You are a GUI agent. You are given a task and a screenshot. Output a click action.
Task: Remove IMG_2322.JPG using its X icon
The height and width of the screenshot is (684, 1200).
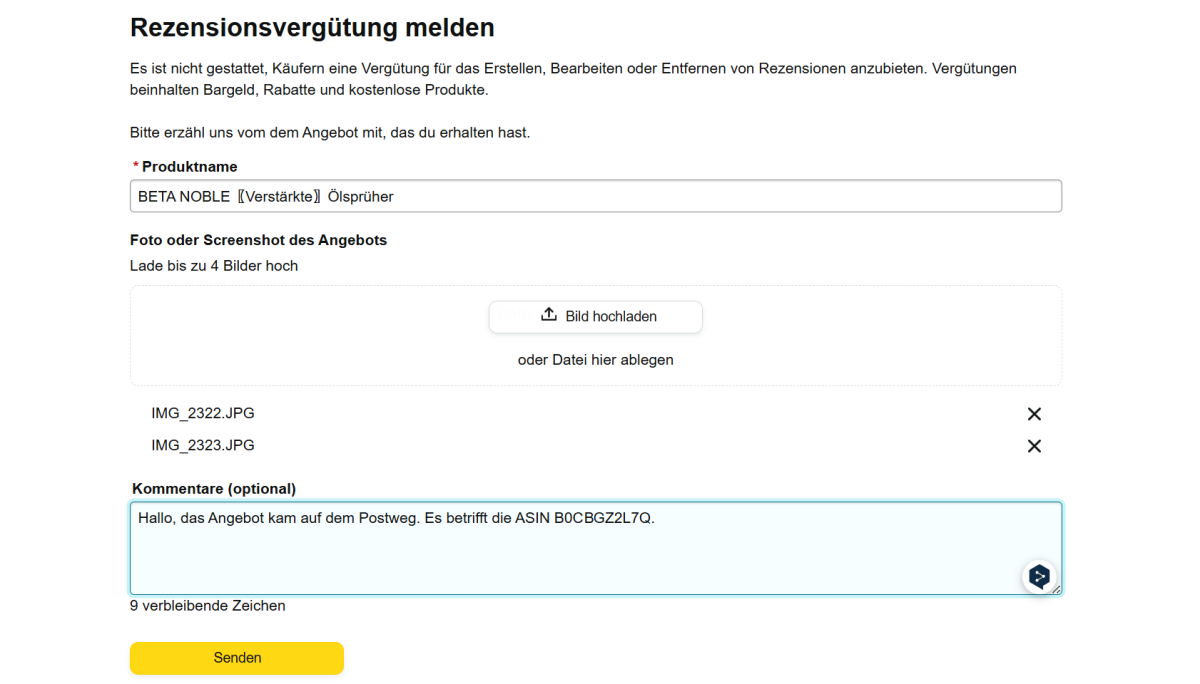pos(1034,413)
